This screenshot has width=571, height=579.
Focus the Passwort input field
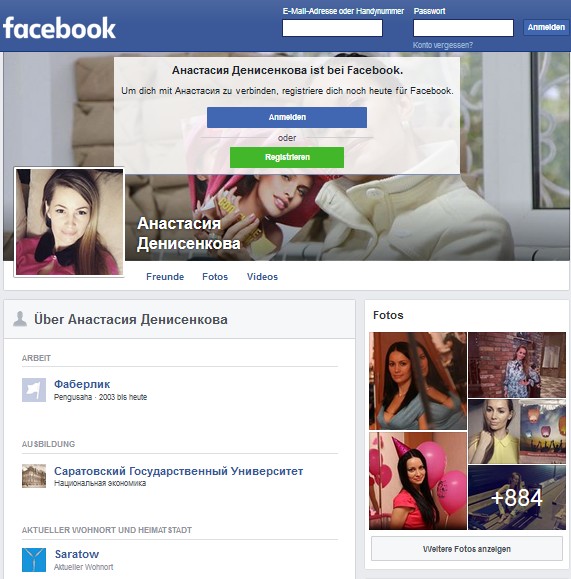(x=463, y=28)
